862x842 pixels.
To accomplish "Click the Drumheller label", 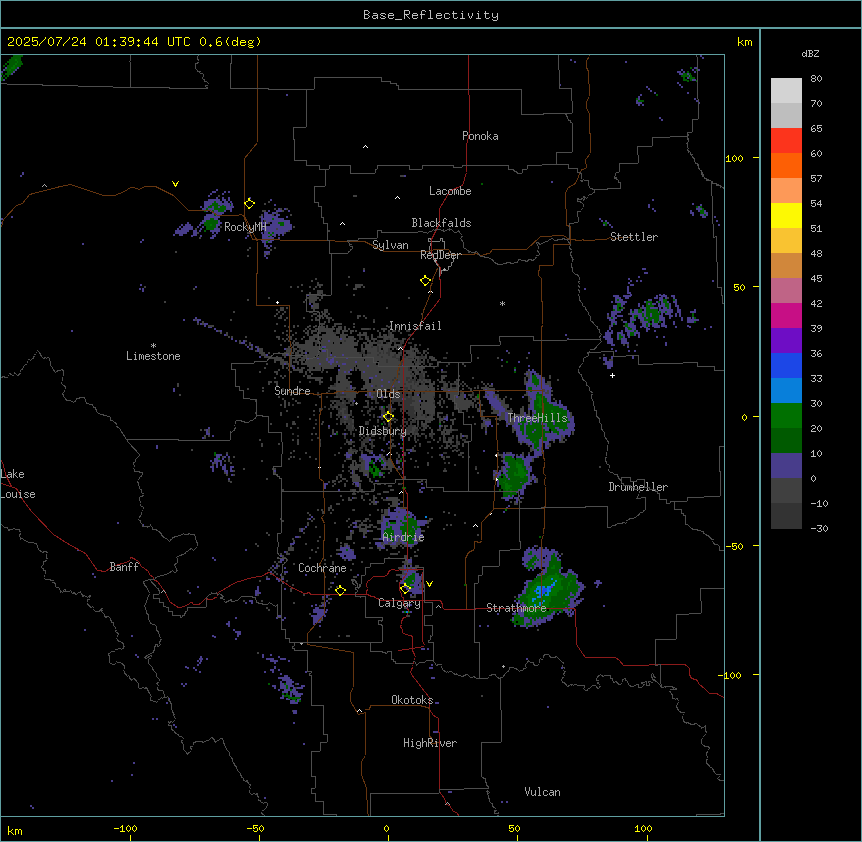I will (638, 487).
